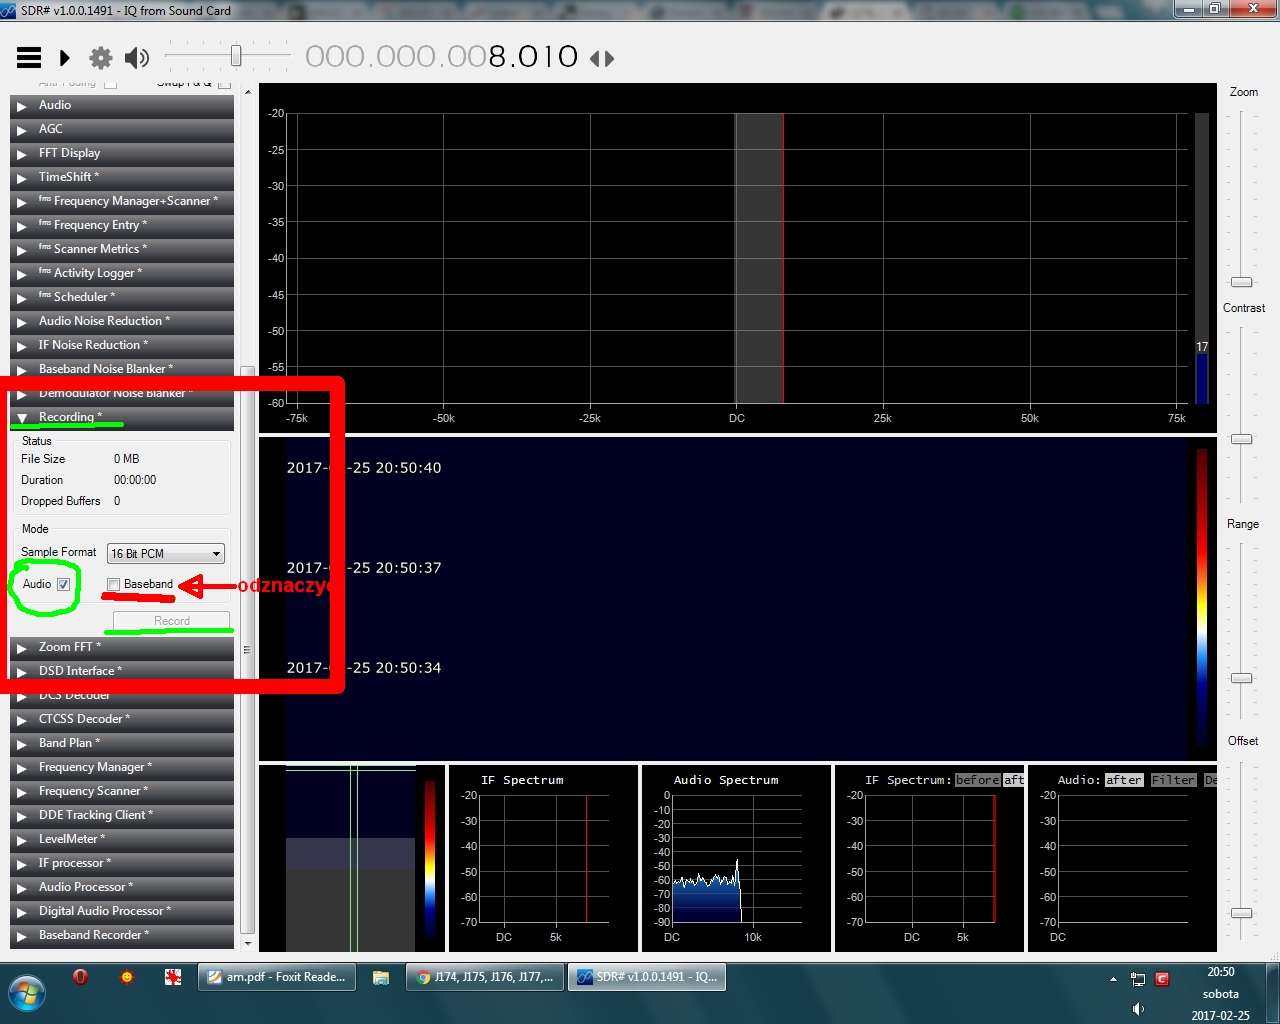Screen dimensions: 1280x1024
Task: Adjust the Contrast slider
Action: click(x=1241, y=439)
